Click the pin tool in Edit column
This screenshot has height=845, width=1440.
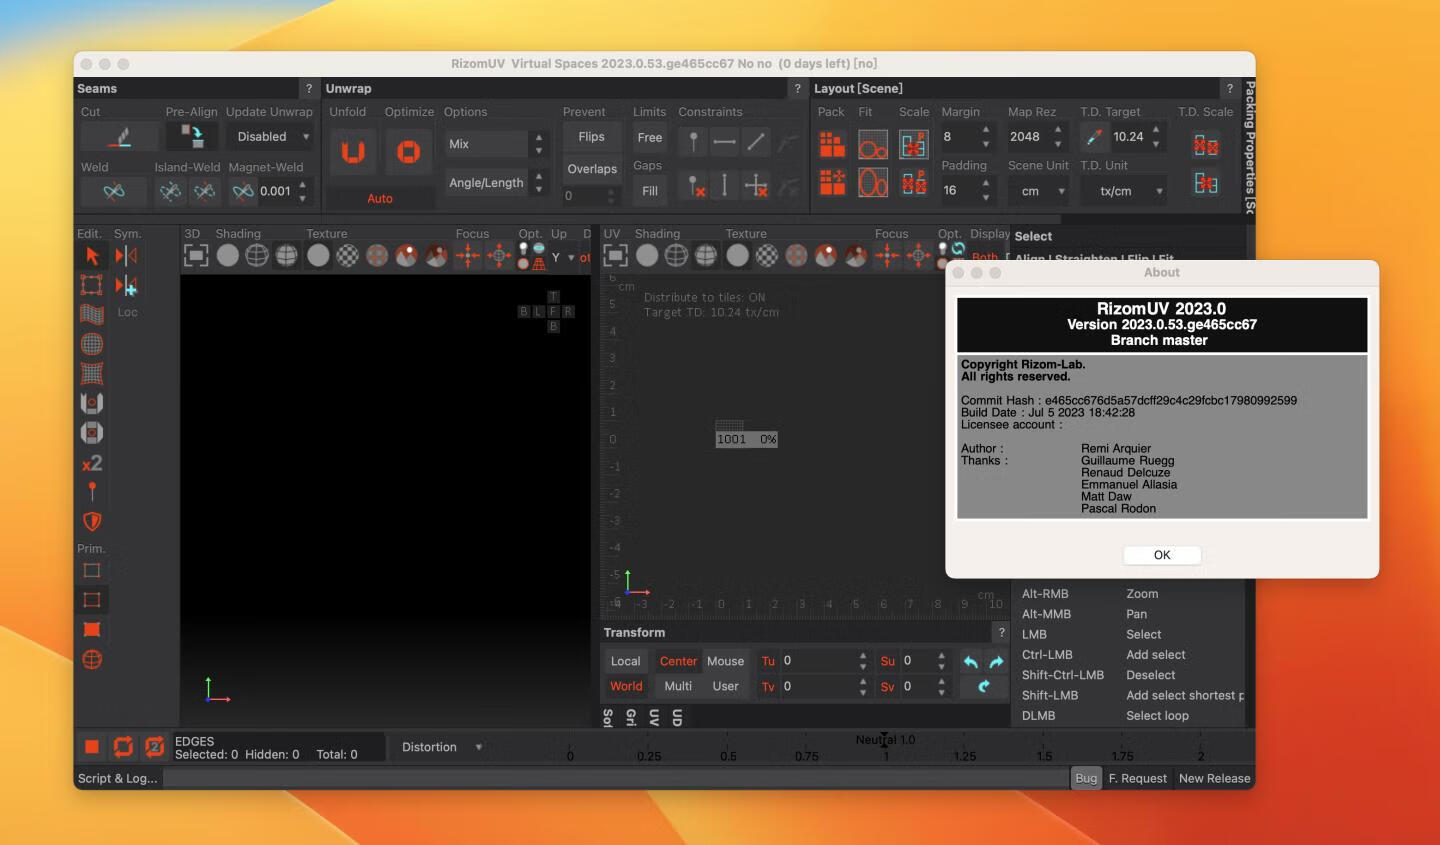92,491
